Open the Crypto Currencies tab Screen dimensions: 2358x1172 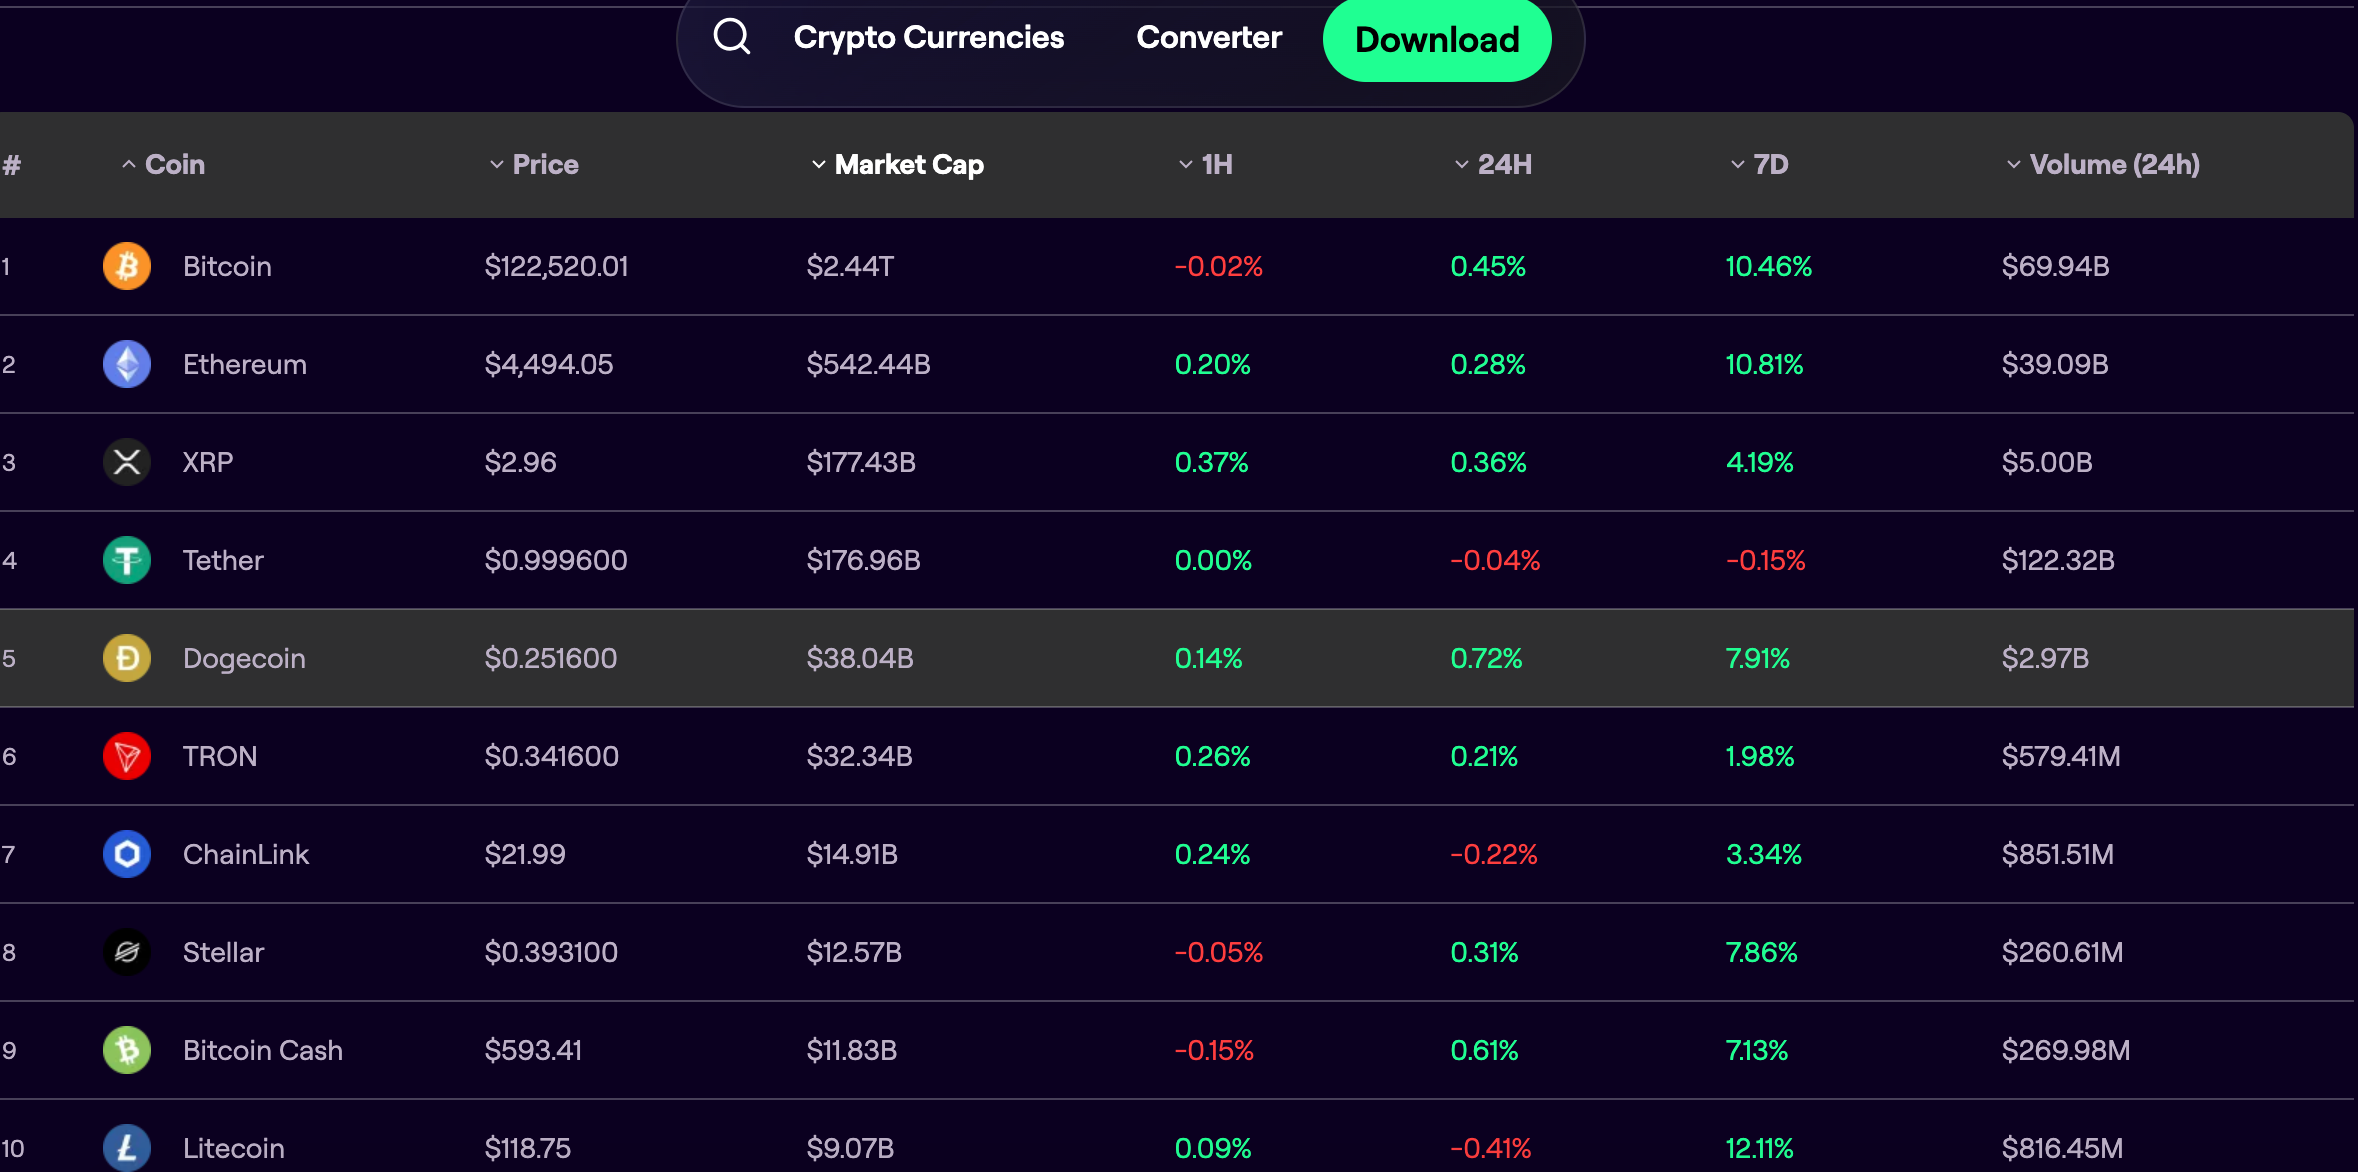[x=928, y=37]
